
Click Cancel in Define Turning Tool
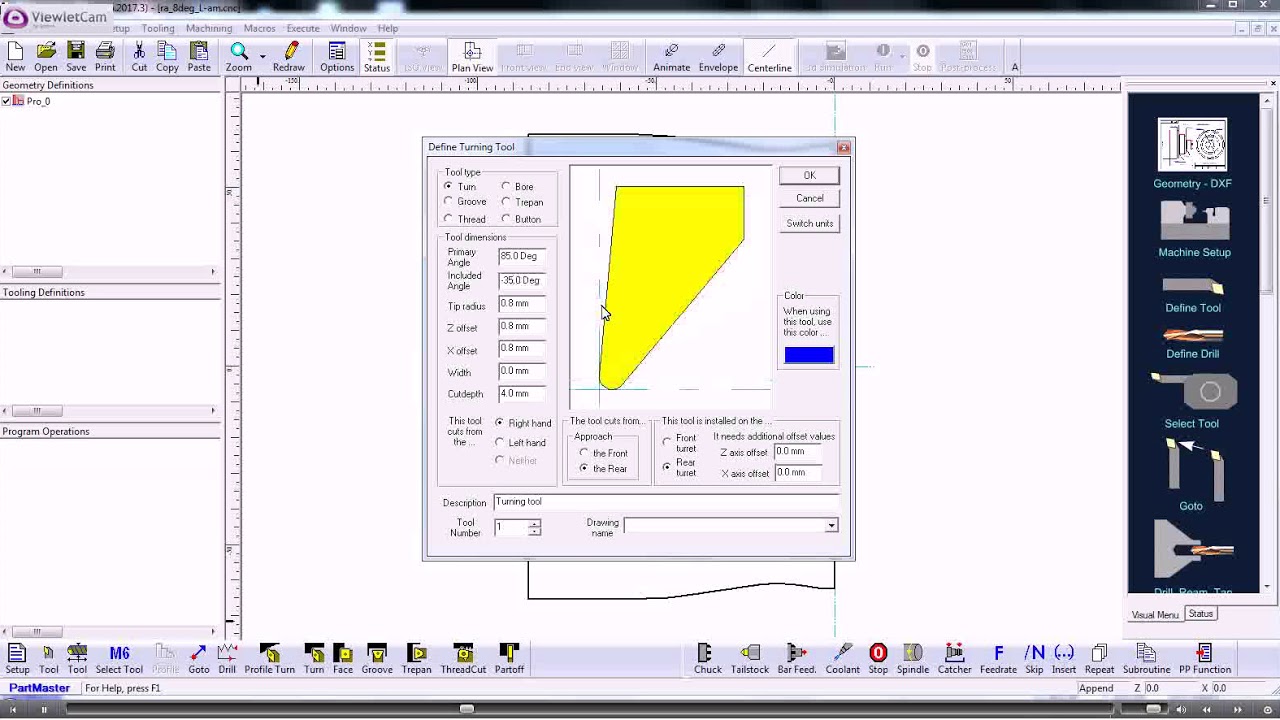point(810,198)
